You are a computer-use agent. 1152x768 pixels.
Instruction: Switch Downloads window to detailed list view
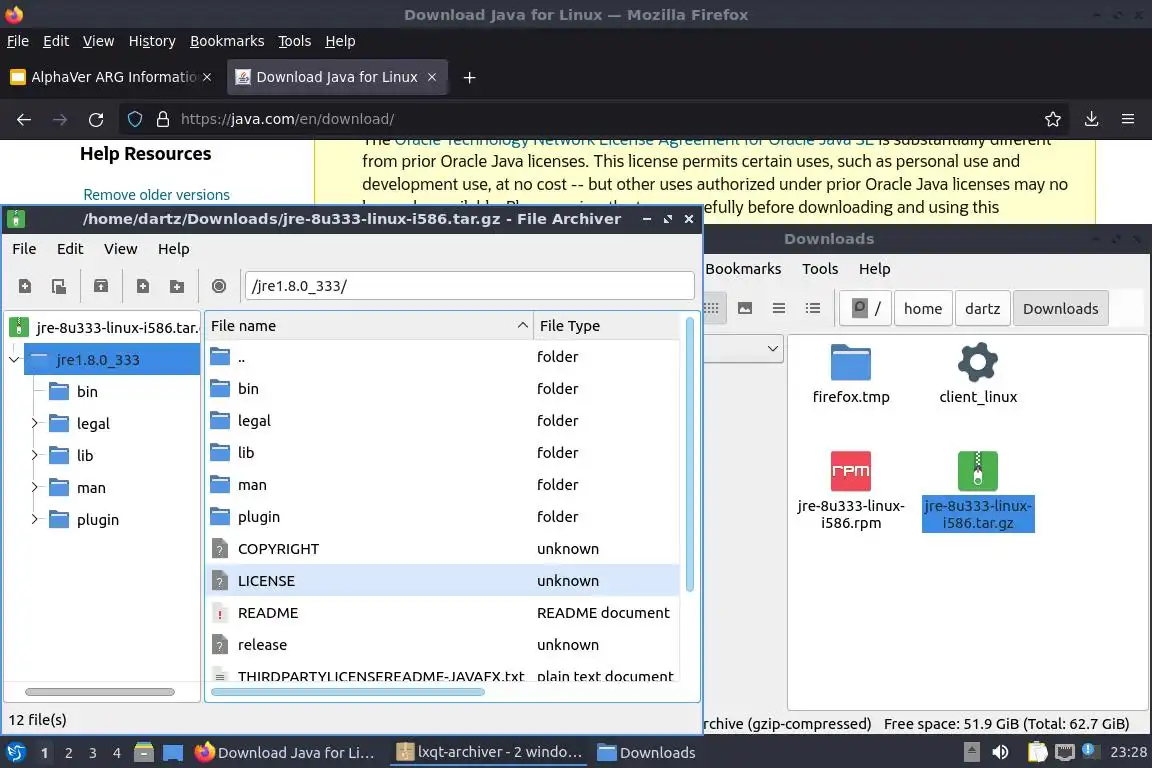pos(813,308)
